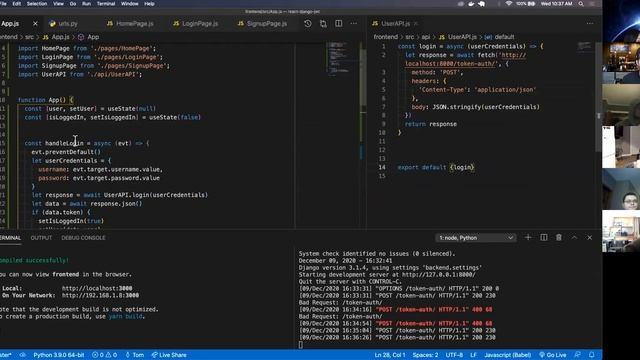
Task: Select the UserAPI.js tab in right editor
Action: 391,24
